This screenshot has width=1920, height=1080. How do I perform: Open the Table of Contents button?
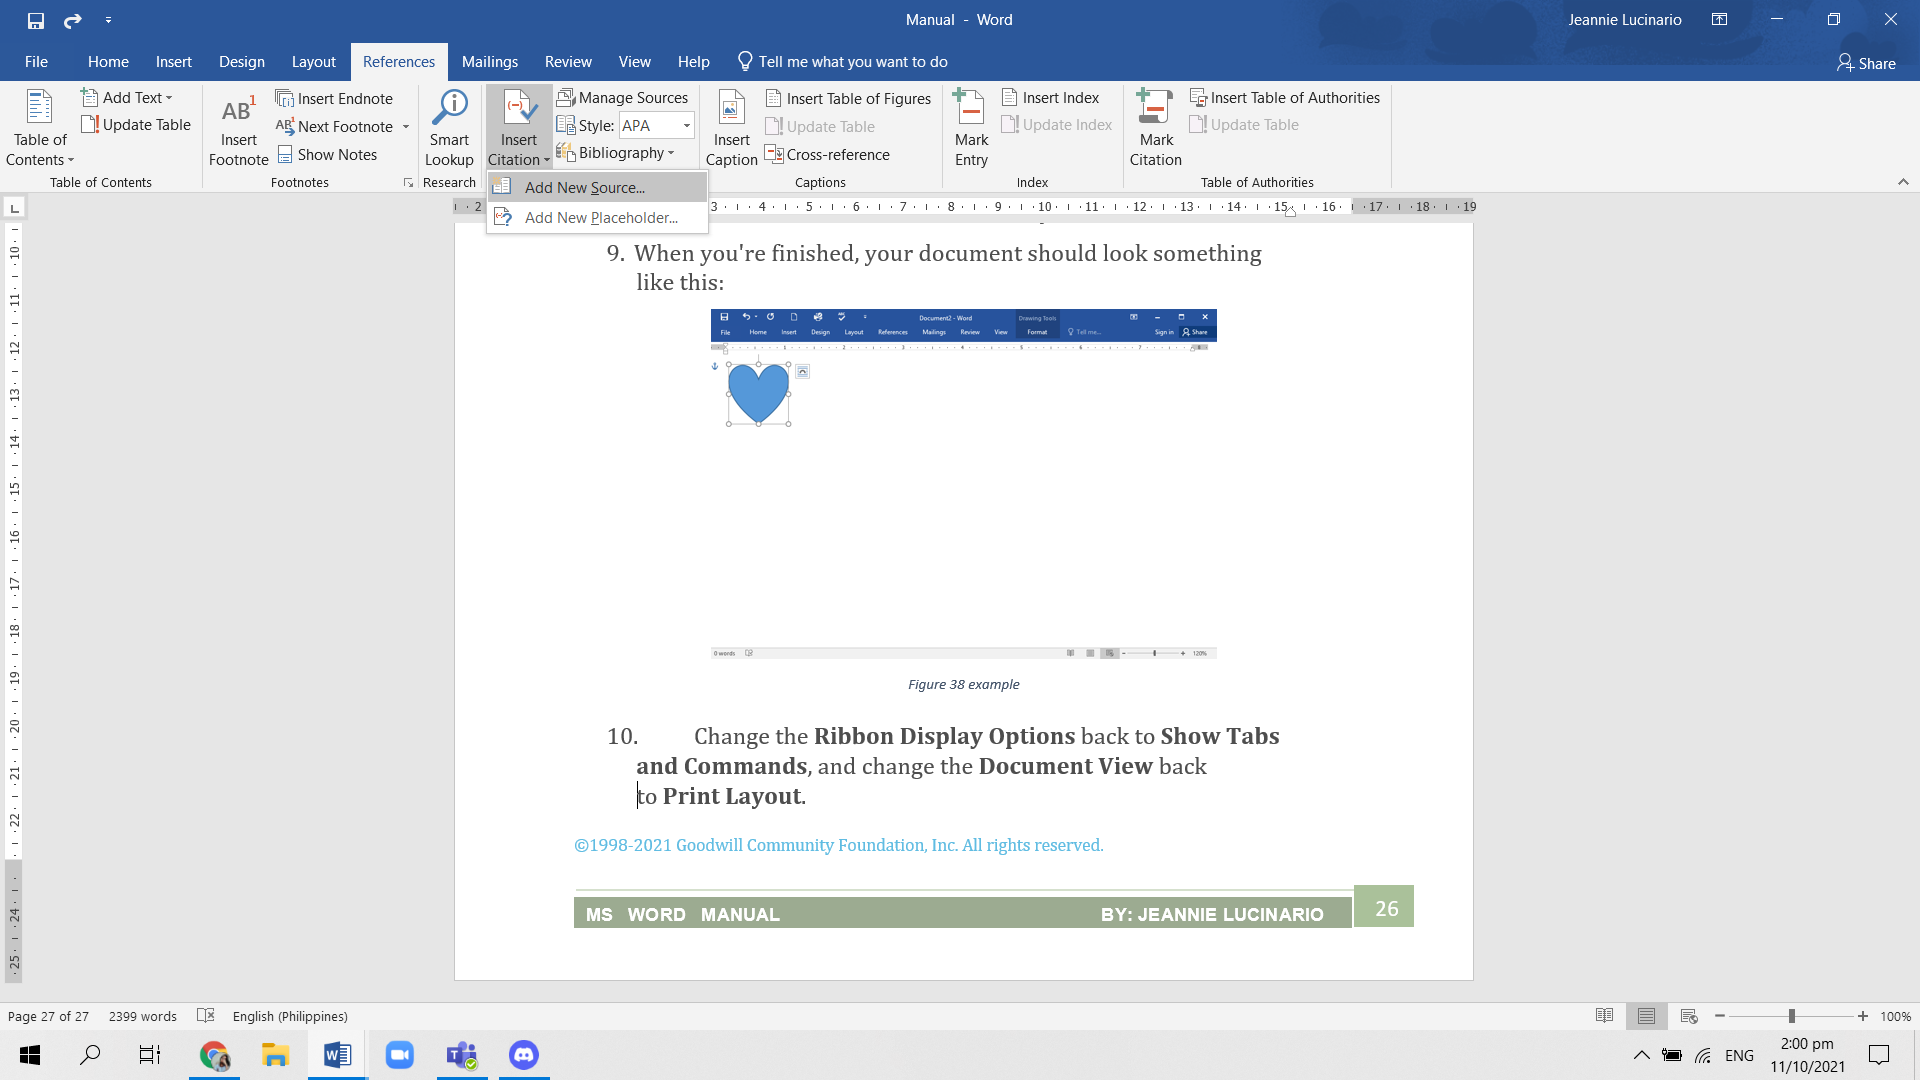(x=40, y=128)
